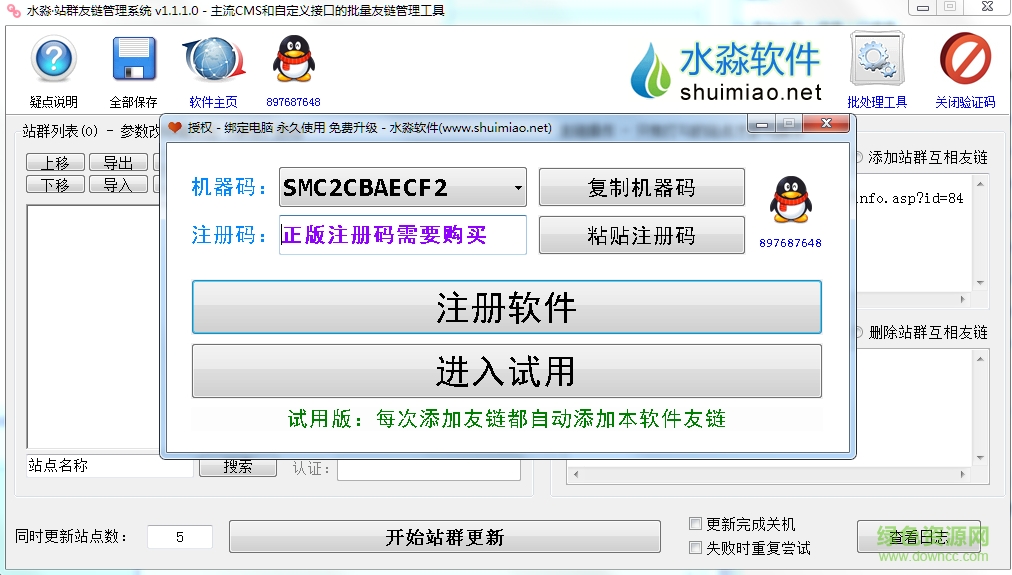The height and width of the screenshot is (575, 1012).
Task: Open the 疑点说明 help icon
Action: (x=54, y=59)
